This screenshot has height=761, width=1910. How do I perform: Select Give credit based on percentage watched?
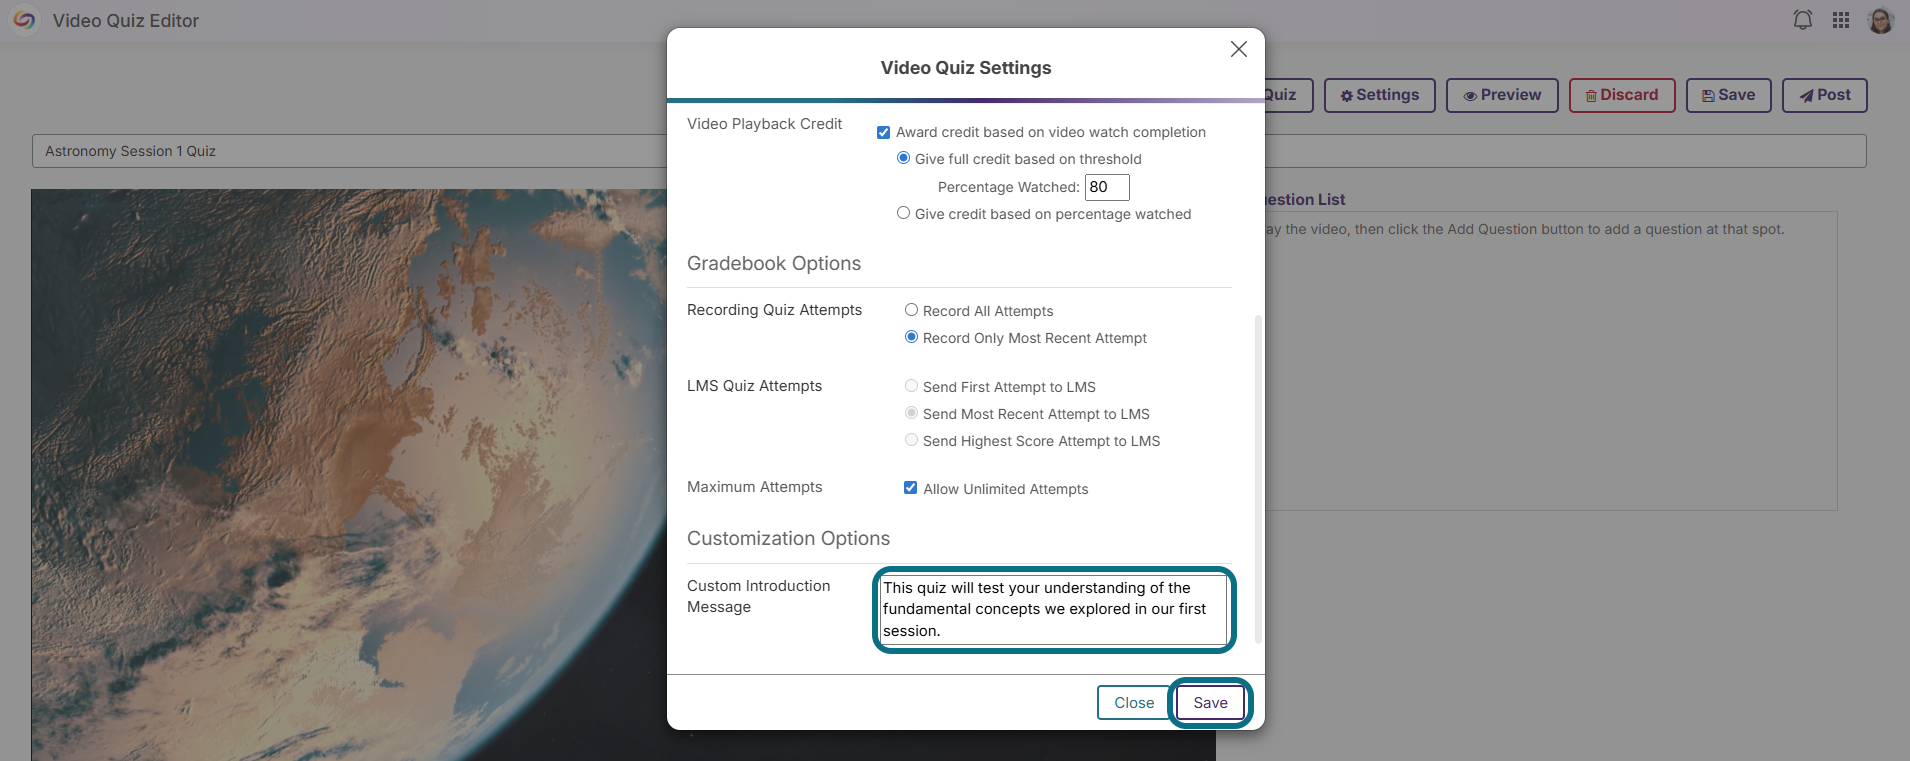[x=903, y=213]
